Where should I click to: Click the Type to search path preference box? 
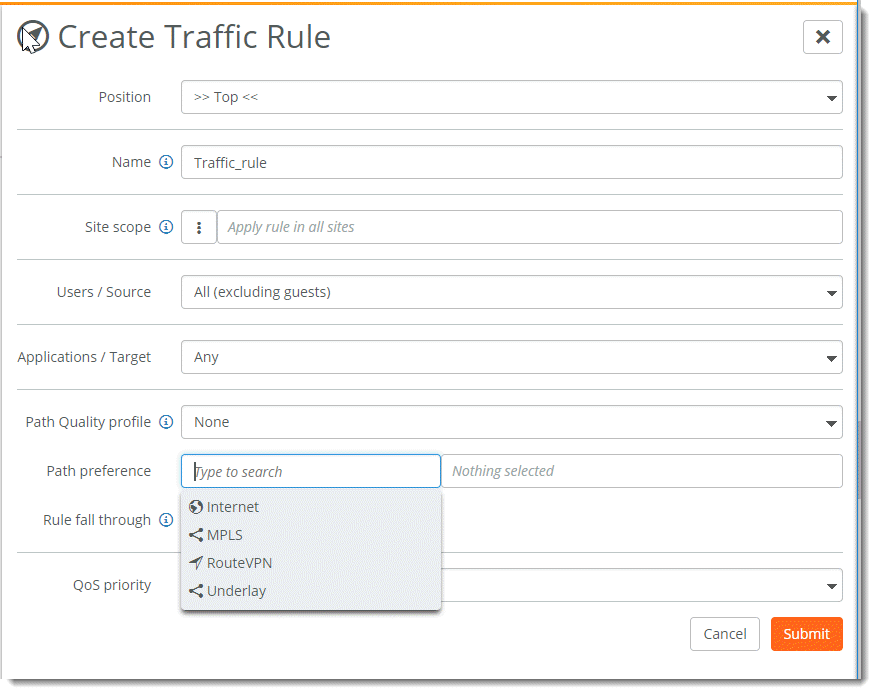pos(310,470)
